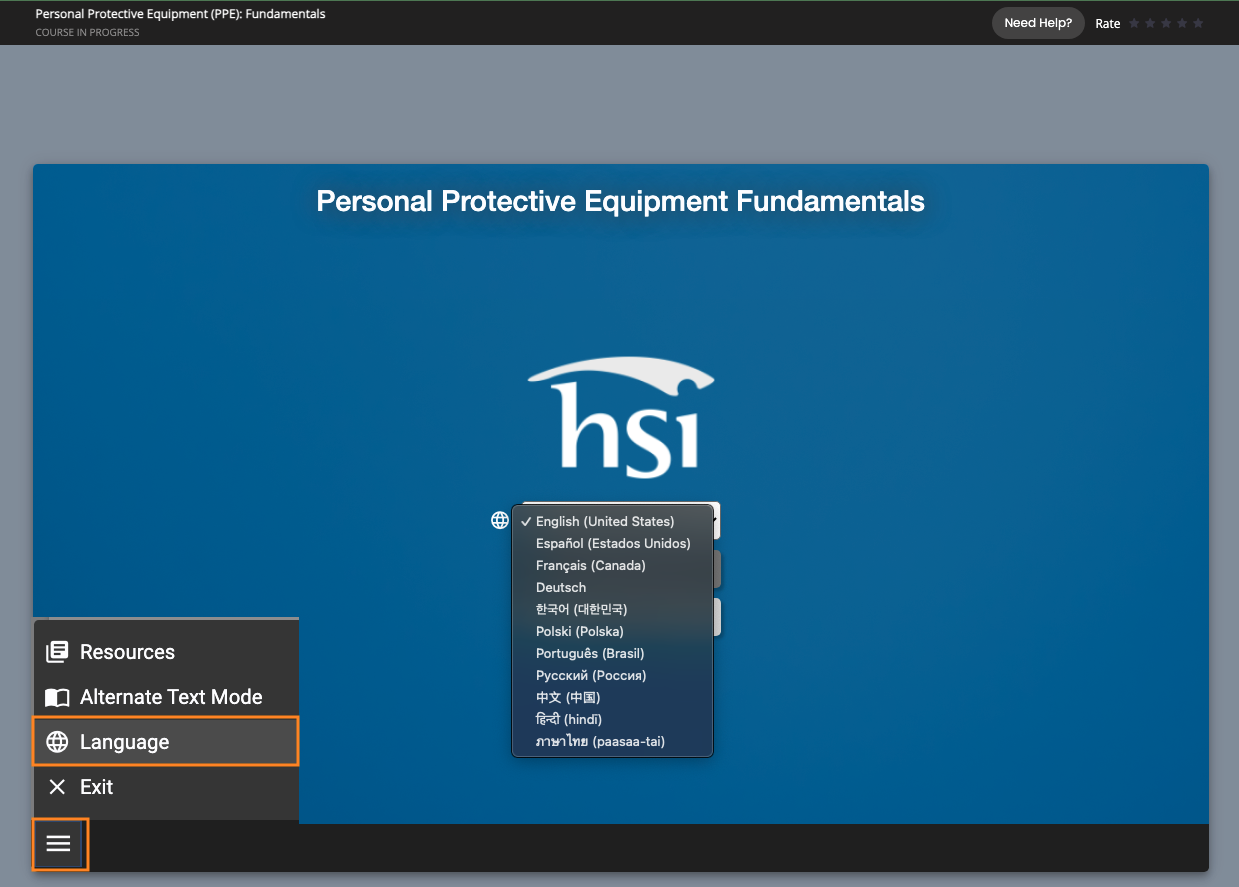Select 한국어 (대한민국) option
Image resolution: width=1239 pixels, height=887 pixels.
click(612, 610)
